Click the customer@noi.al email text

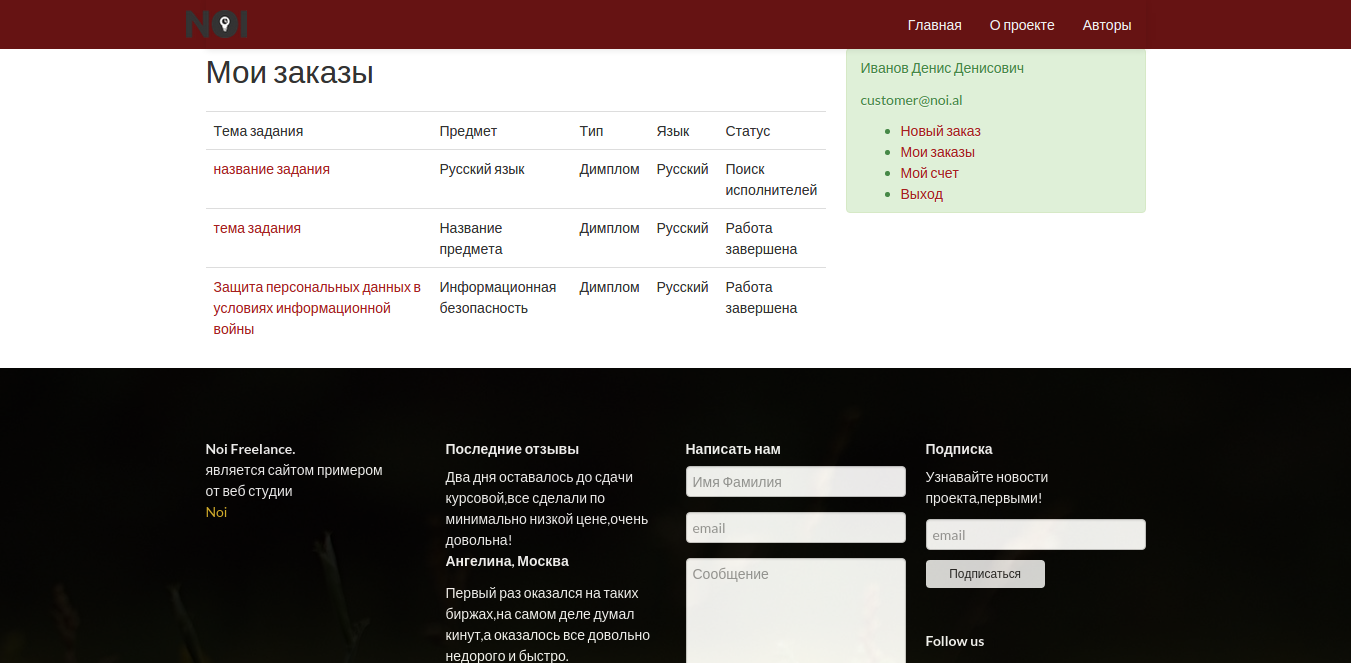911,100
